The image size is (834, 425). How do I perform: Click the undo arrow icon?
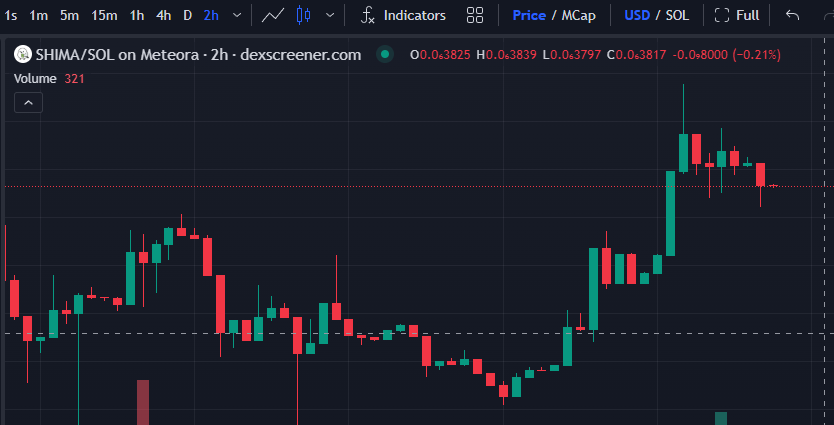coord(793,15)
